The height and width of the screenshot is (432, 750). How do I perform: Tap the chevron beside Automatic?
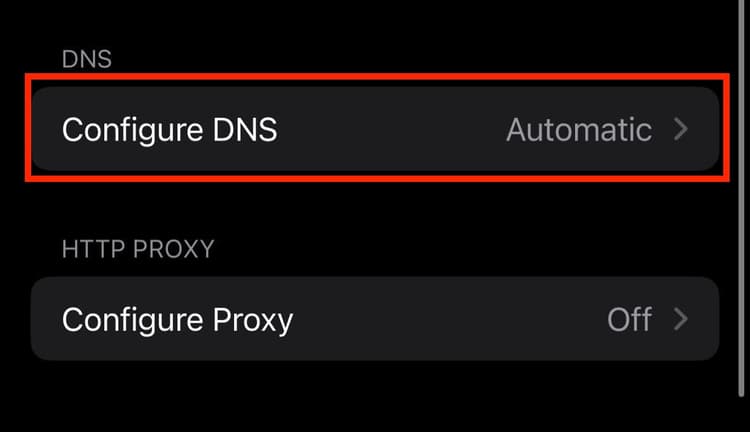[681, 130]
